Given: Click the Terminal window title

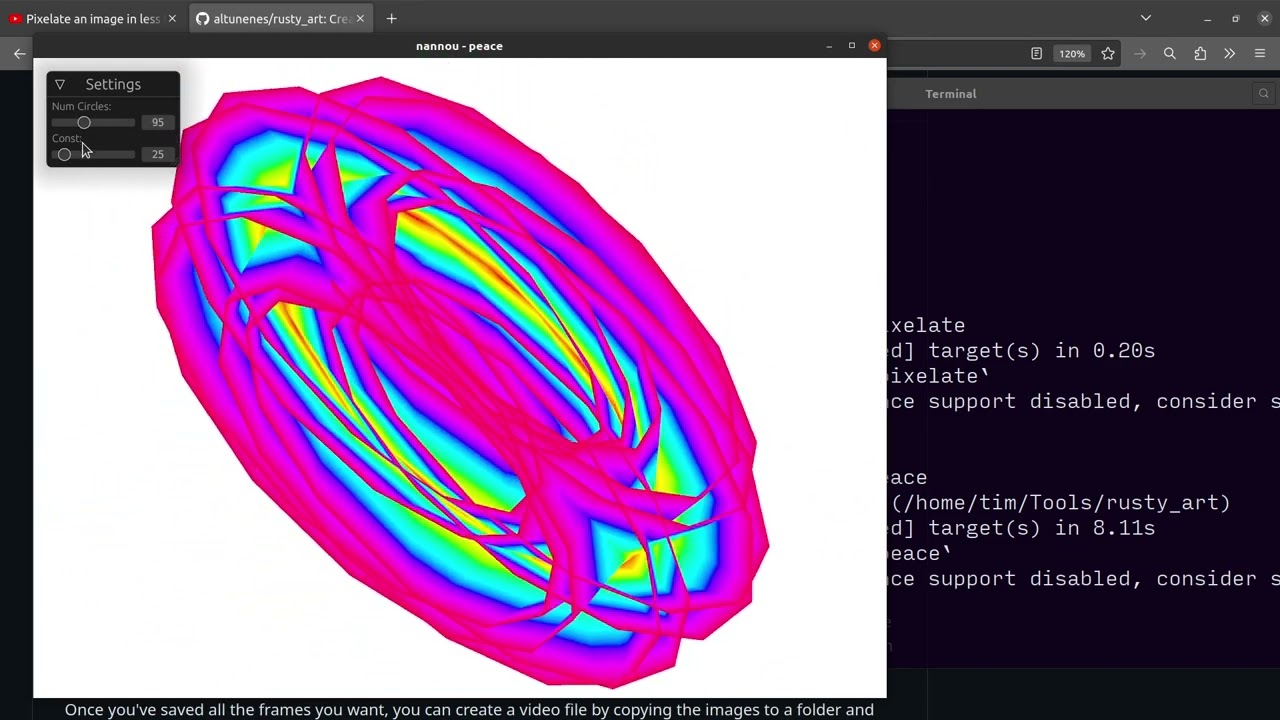Looking at the screenshot, I should (x=951, y=93).
